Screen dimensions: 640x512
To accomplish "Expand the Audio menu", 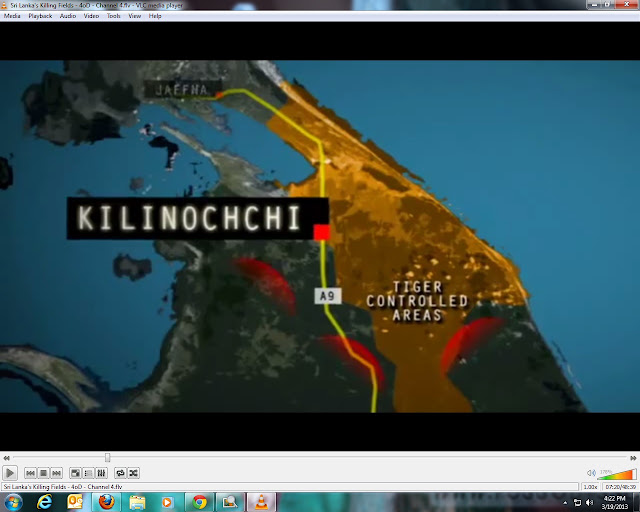I will click(x=68, y=16).
